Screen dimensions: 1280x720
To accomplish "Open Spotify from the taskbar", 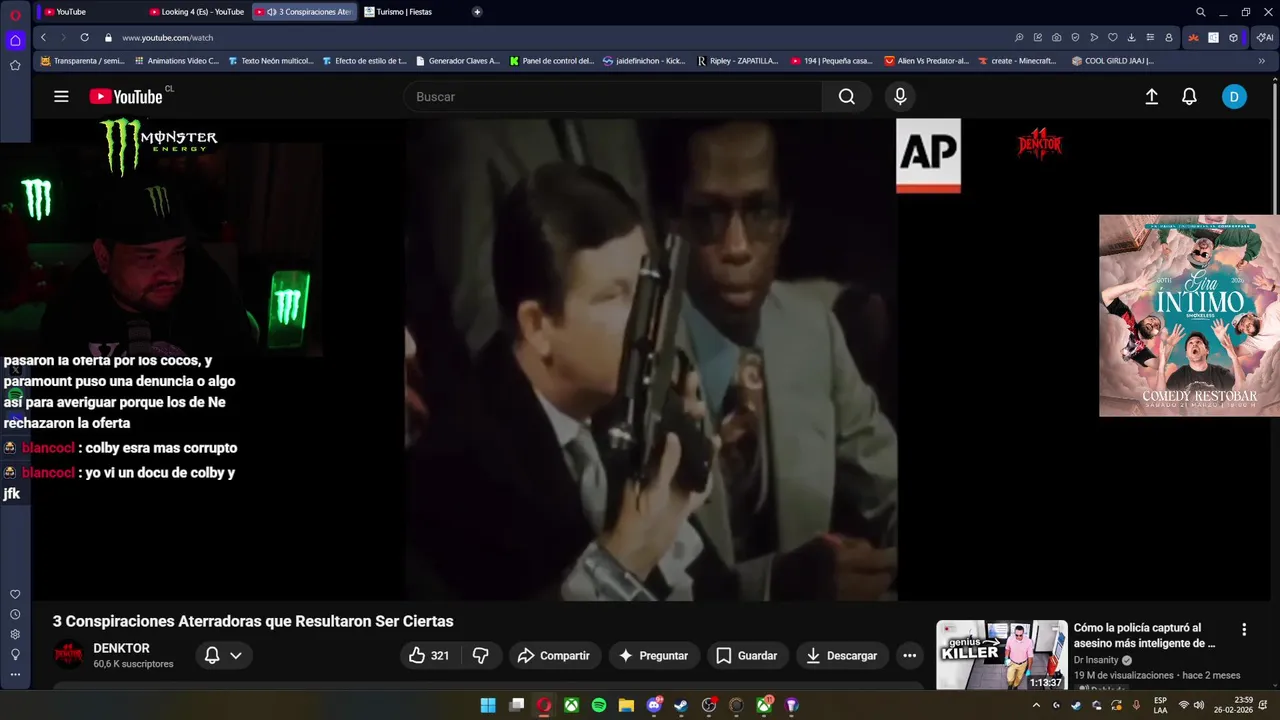I will pyautogui.click(x=599, y=705).
